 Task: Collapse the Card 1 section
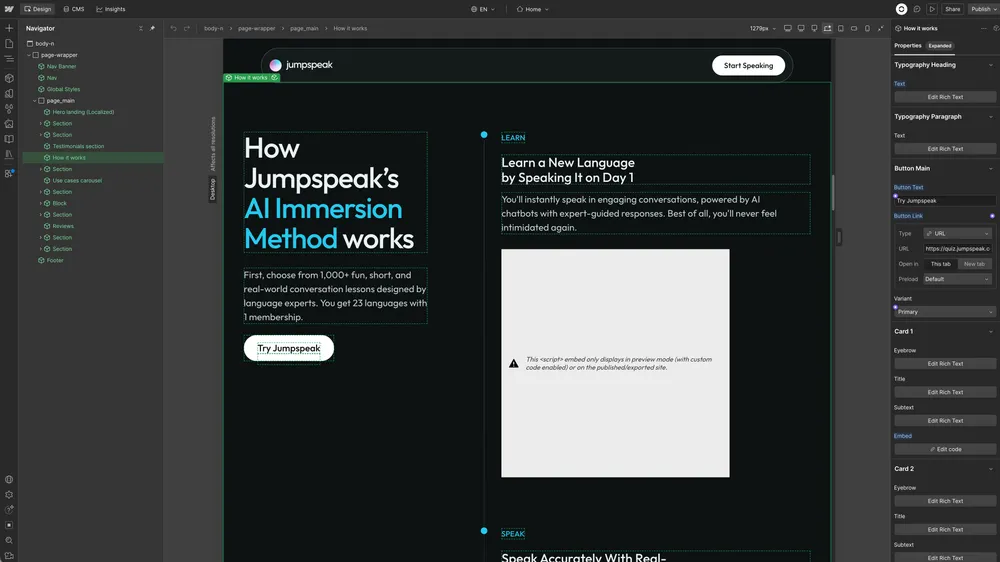990,332
